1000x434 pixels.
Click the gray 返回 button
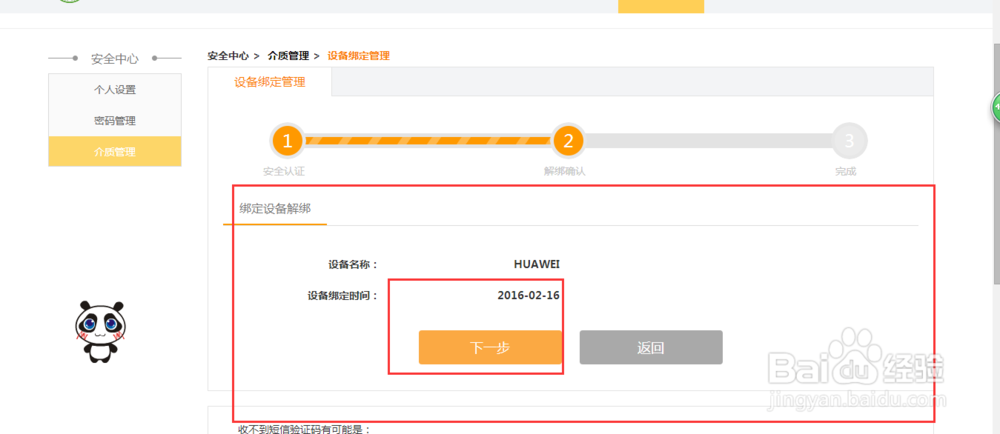(x=651, y=347)
